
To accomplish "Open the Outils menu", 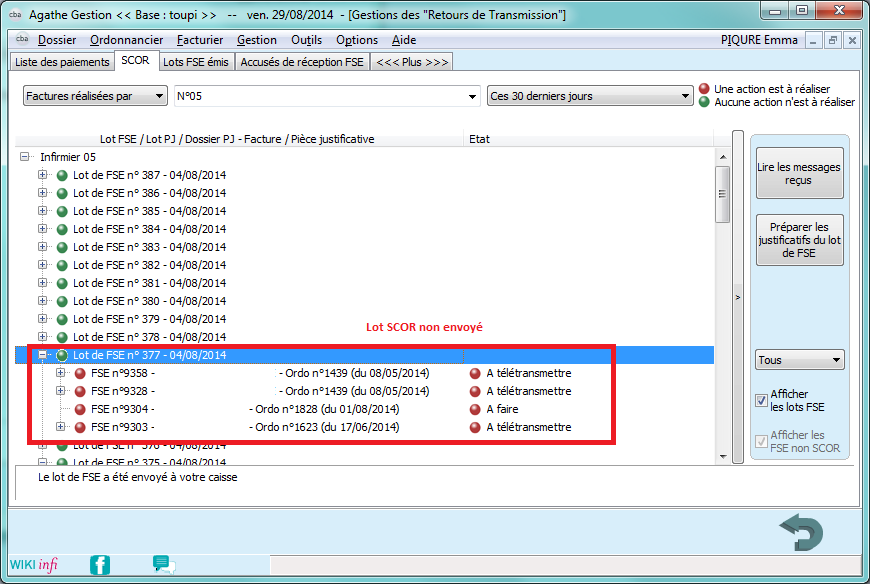I will coord(306,40).
